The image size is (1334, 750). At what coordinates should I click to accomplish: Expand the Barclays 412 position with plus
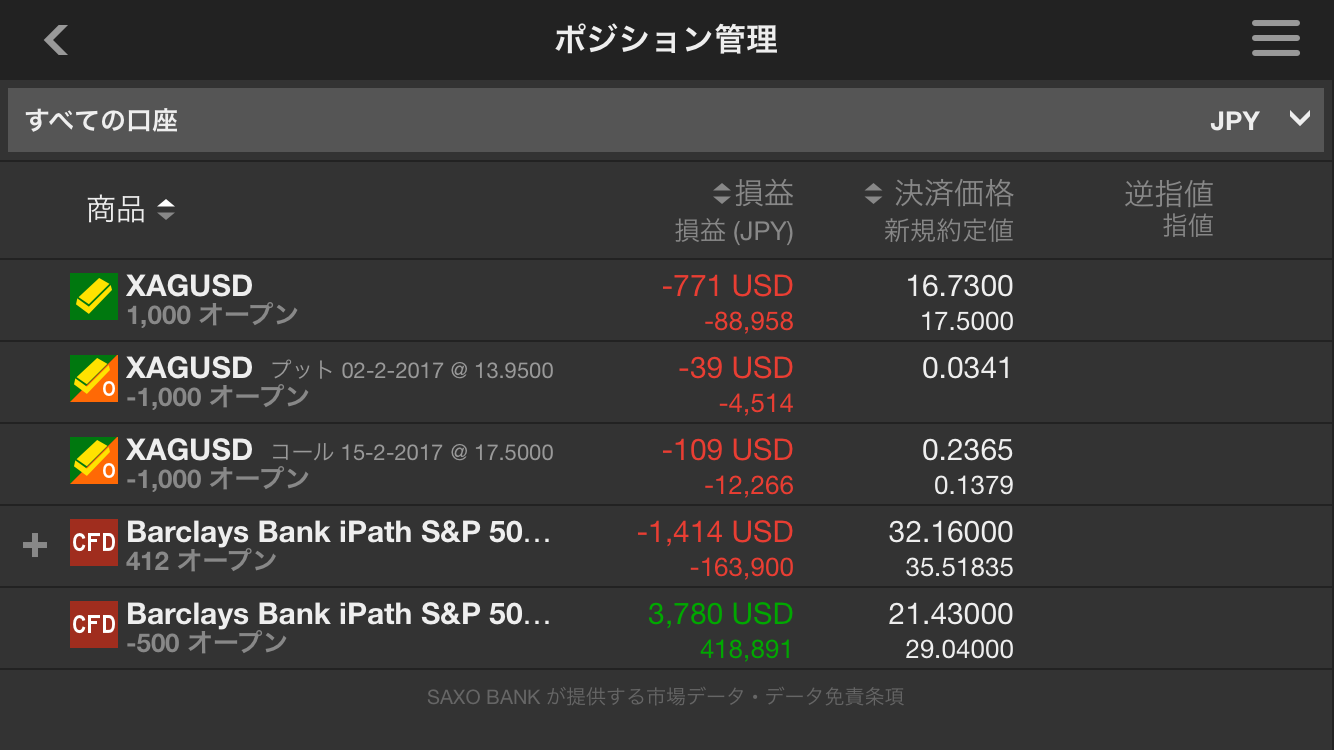coord(35,545)
